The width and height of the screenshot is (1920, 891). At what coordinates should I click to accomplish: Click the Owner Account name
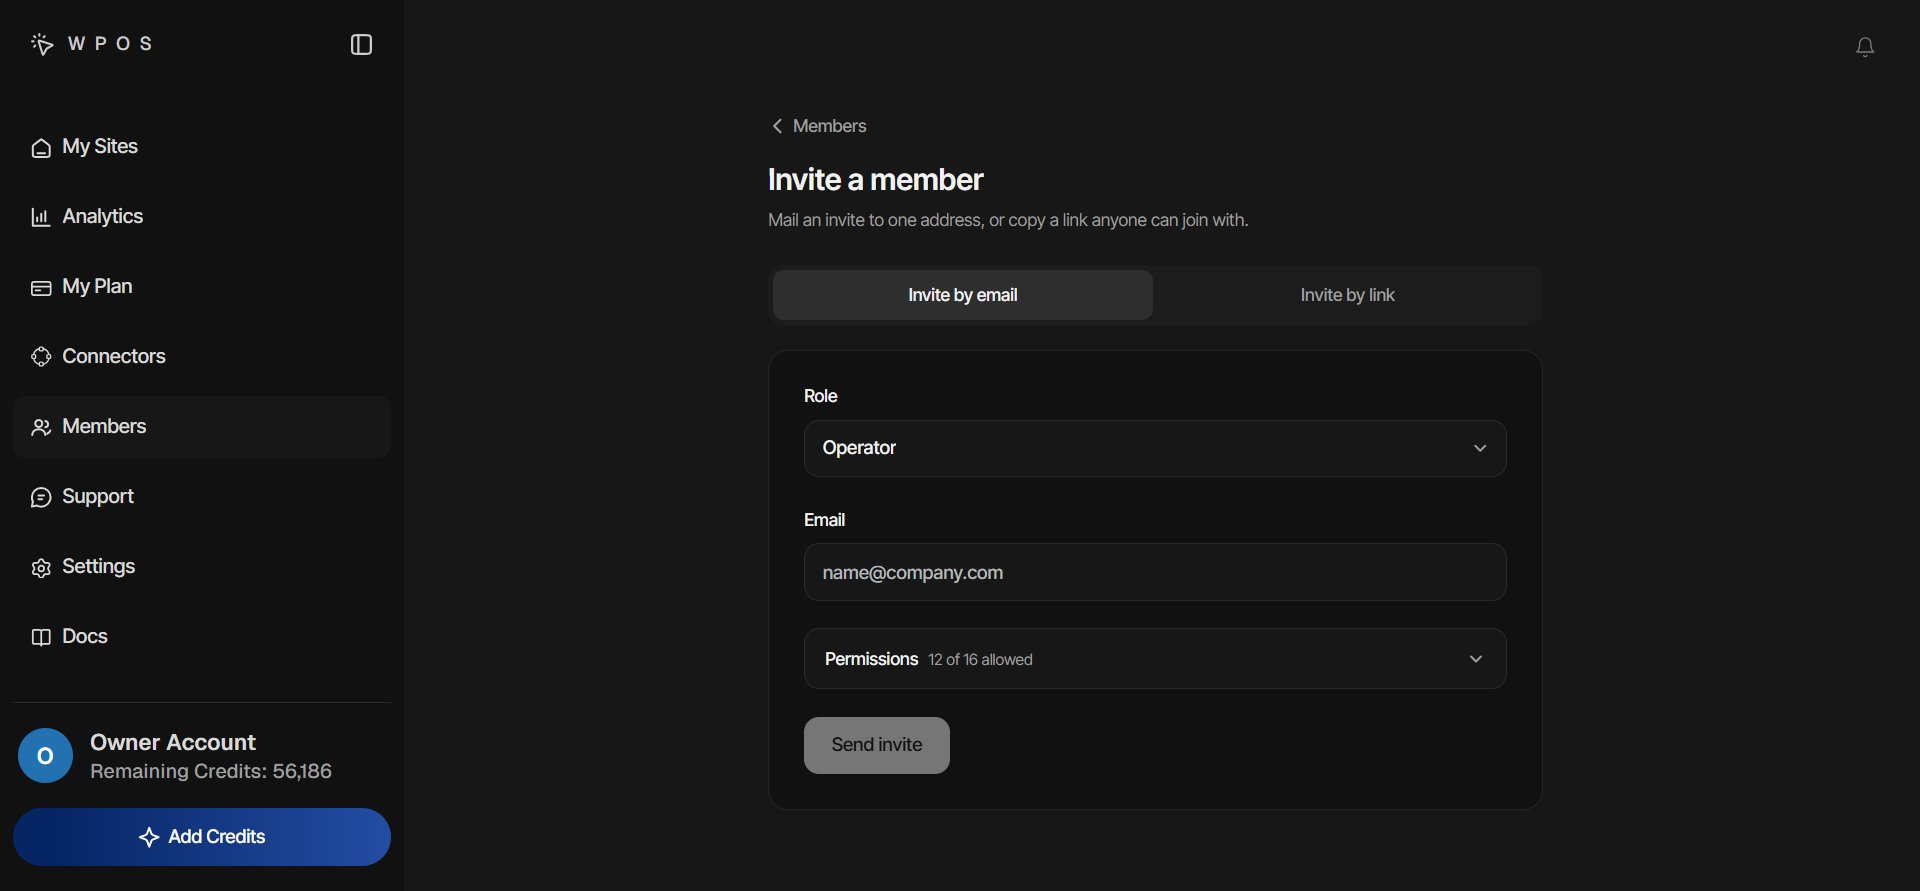pos(173,742)
